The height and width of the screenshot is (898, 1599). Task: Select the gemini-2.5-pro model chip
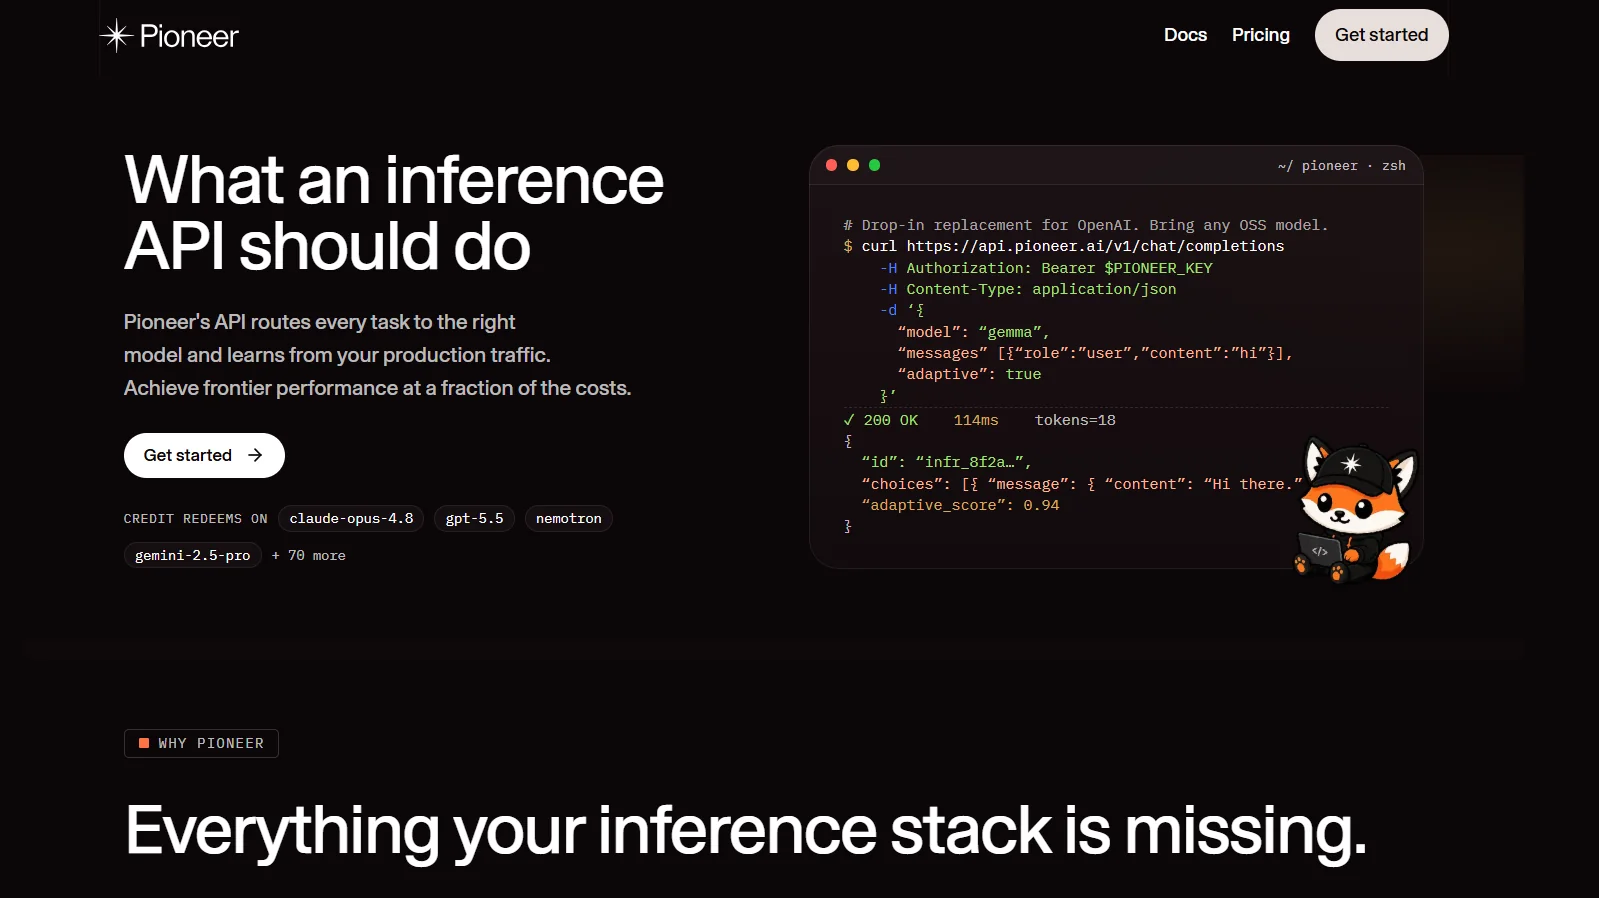[x=192, y=555]
